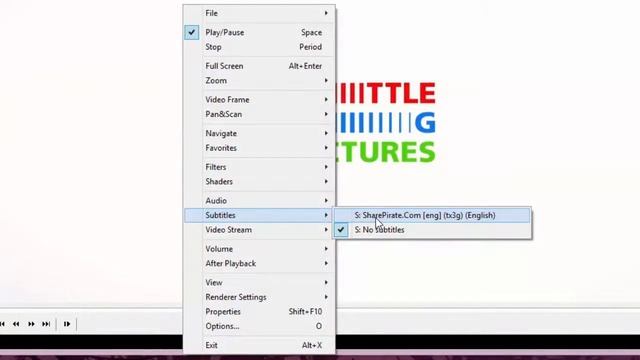Choose Stop from the context menu
The height and width of the screenshot is (360, 640).
pyautogui.click(x=259, y=47)
